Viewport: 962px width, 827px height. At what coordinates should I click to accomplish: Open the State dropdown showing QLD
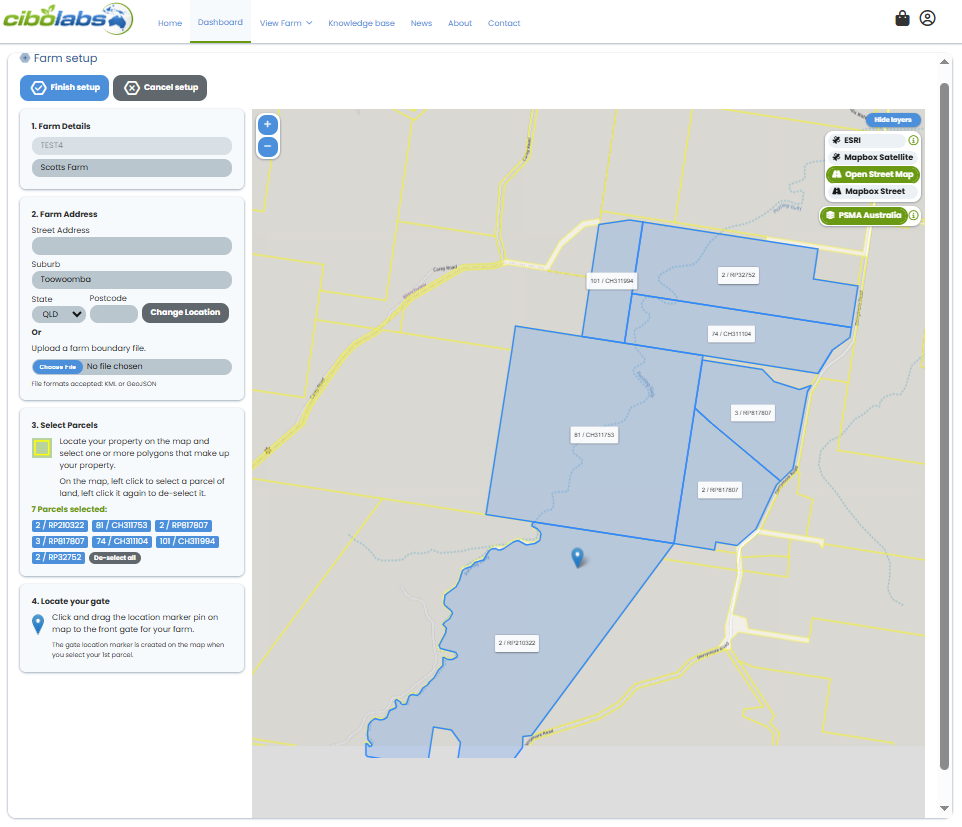58,313
